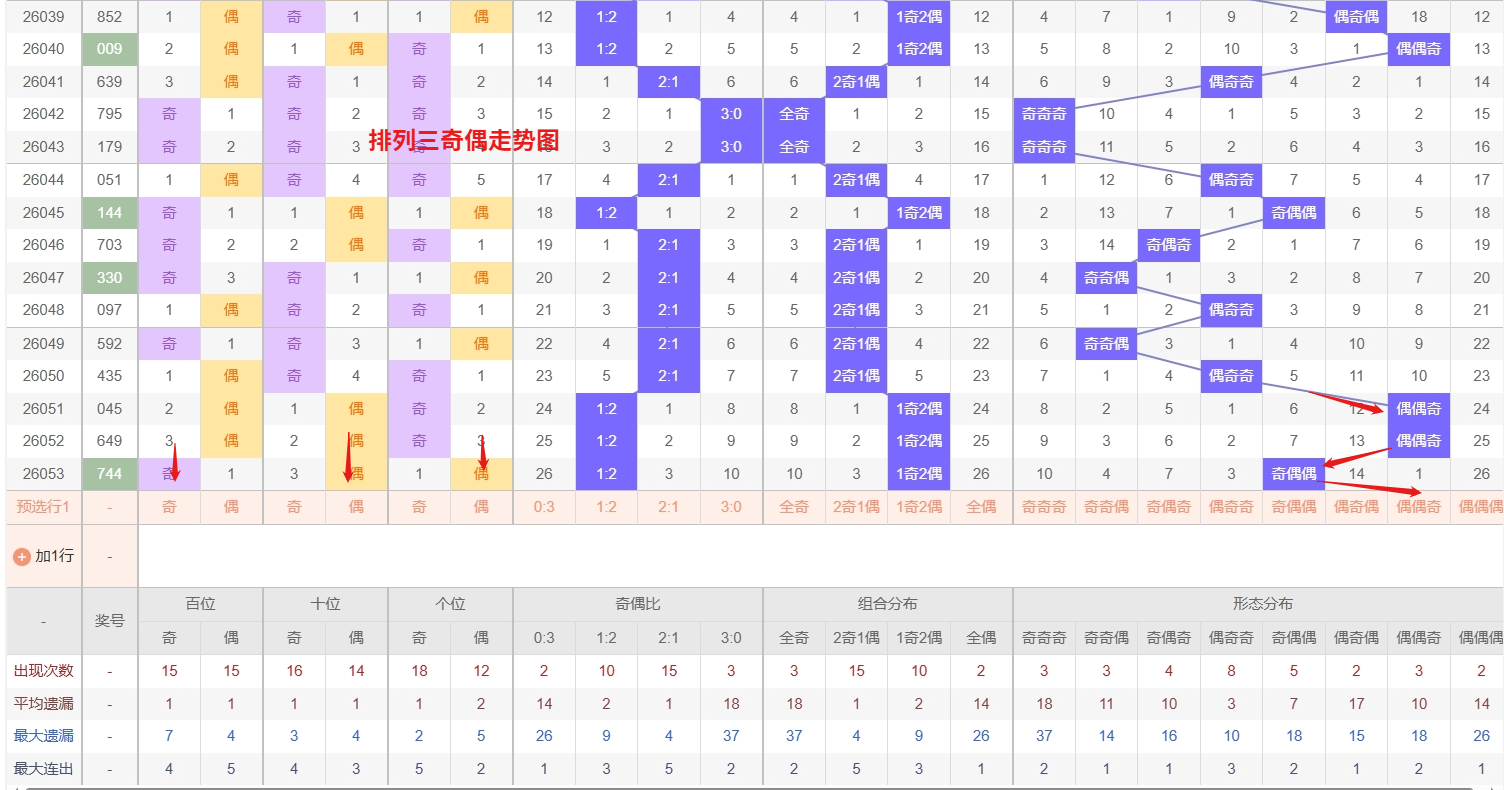The image size is (1504, 790).
Task: Toggle the 偶 prediction under 十位 in 预选行1
Action: coord(355,507)
